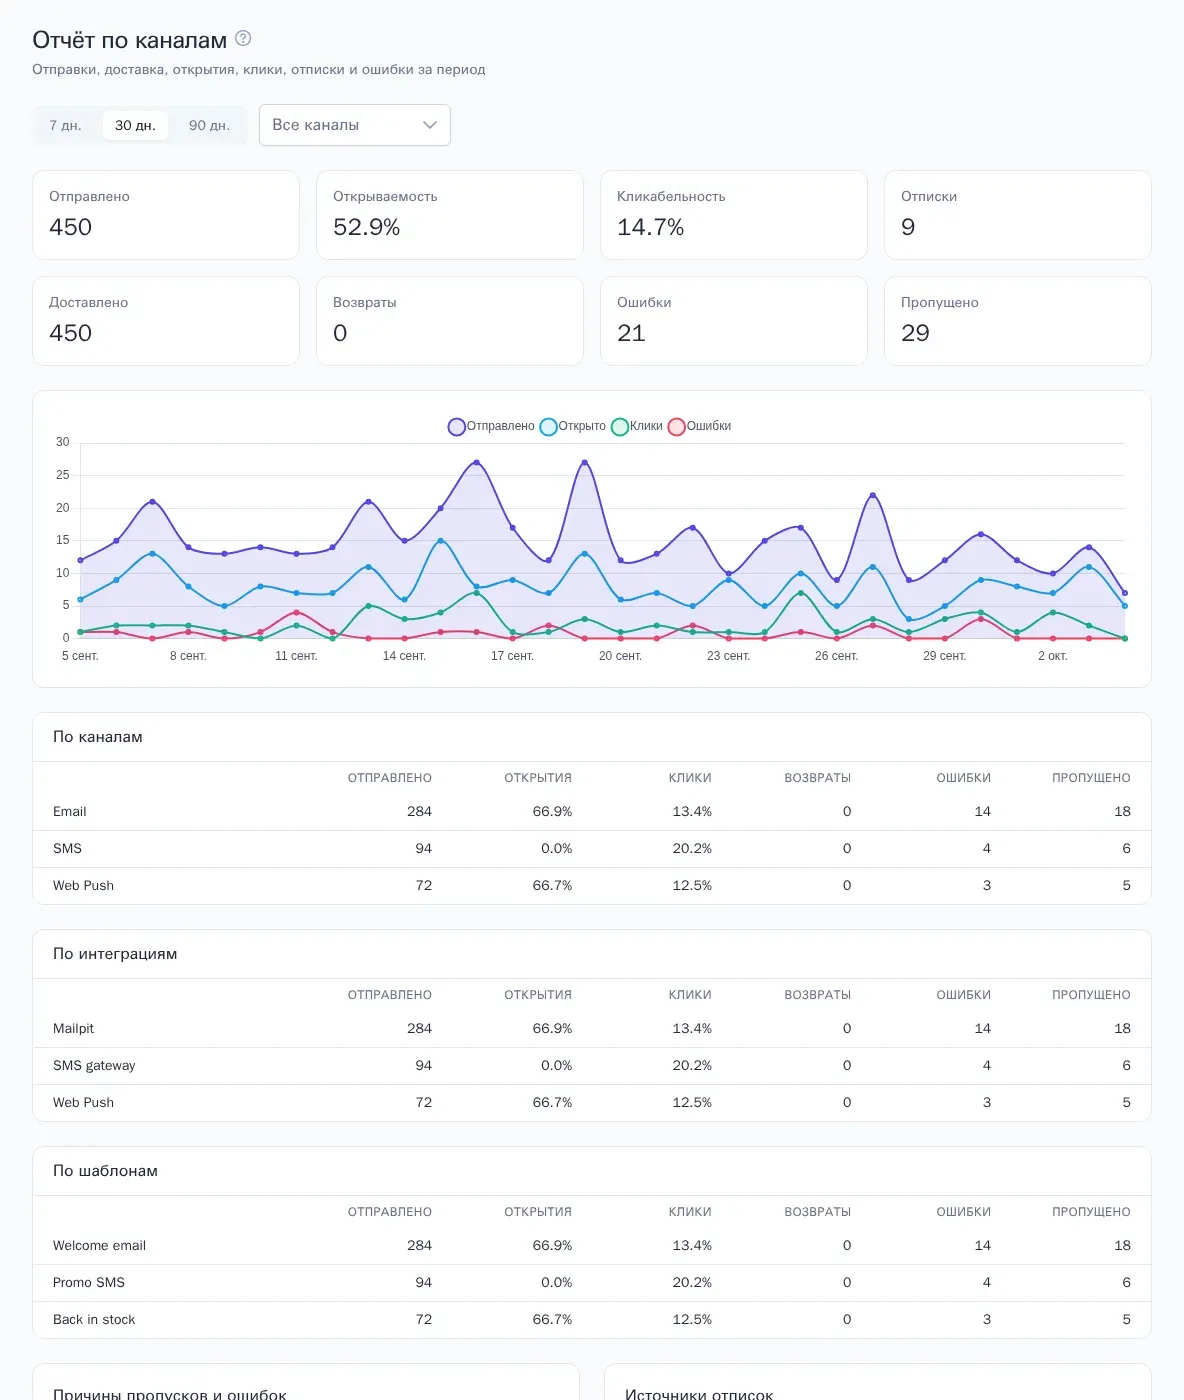Screen dimensions: 1184x1400
Task: Toggle Клики series in chart legend
Action: pyautogui.click(x=637, y=426)
